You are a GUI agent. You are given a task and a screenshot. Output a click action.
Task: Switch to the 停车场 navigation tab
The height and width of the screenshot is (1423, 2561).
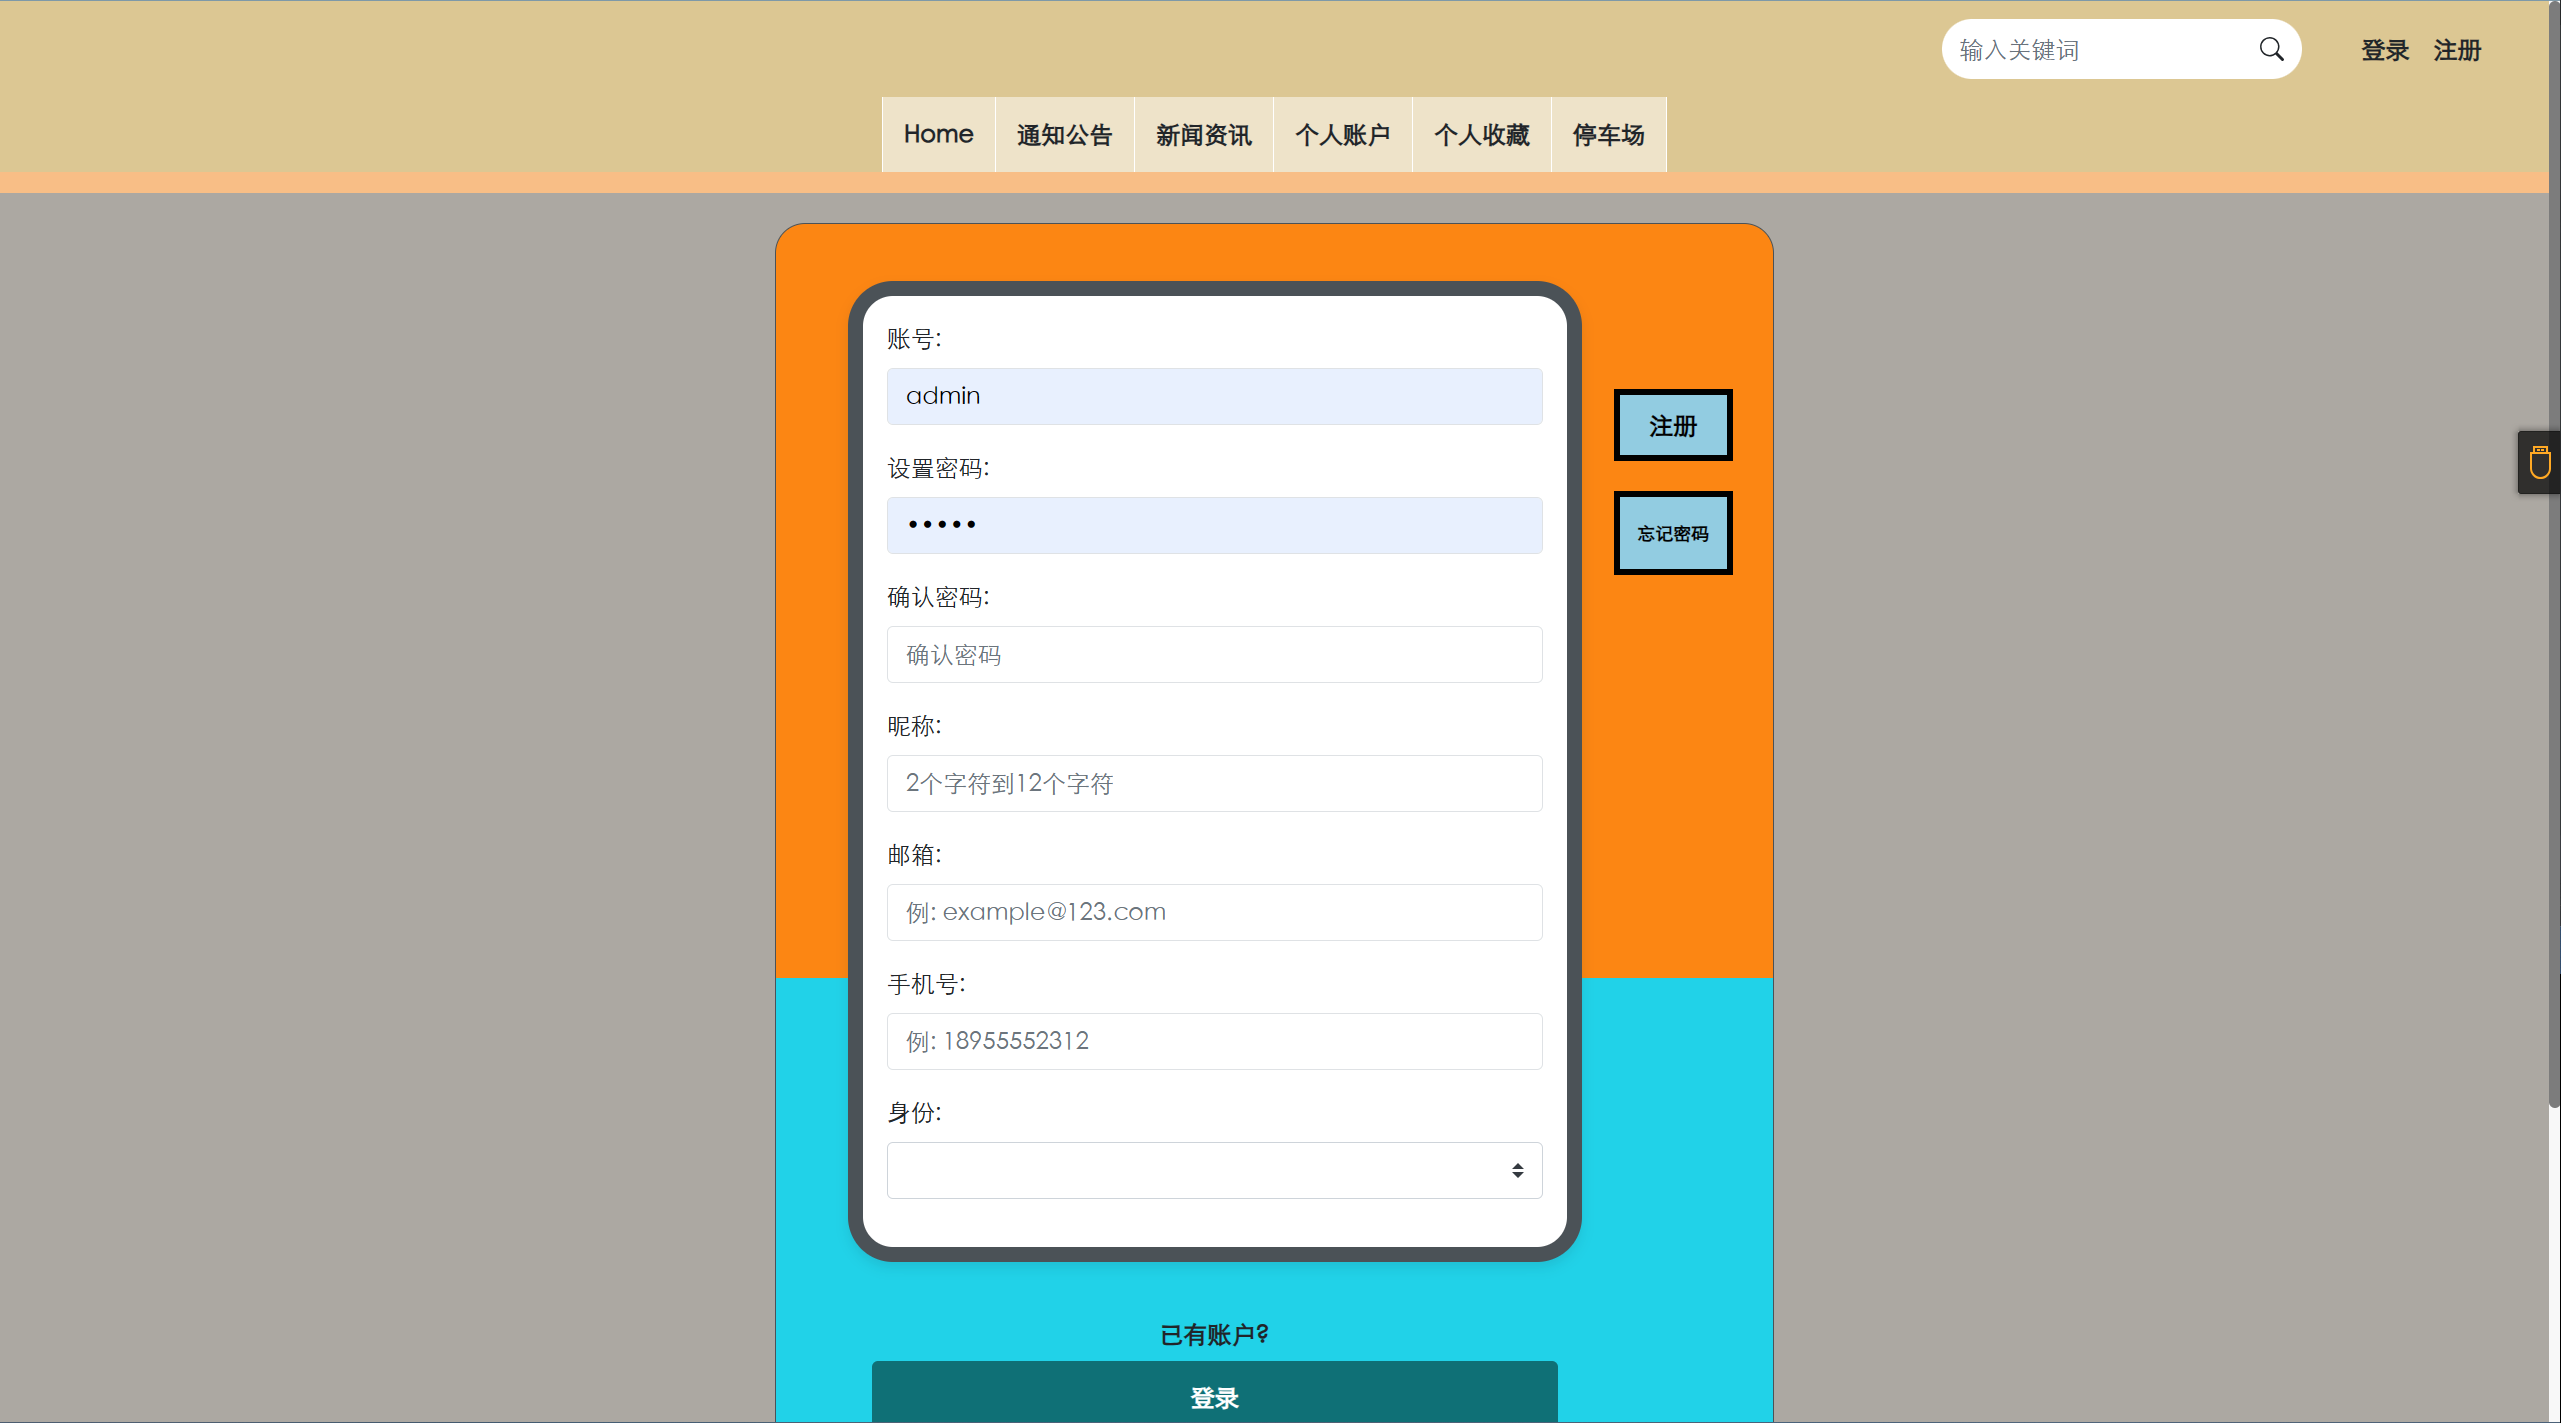[x=1608, y=135]
